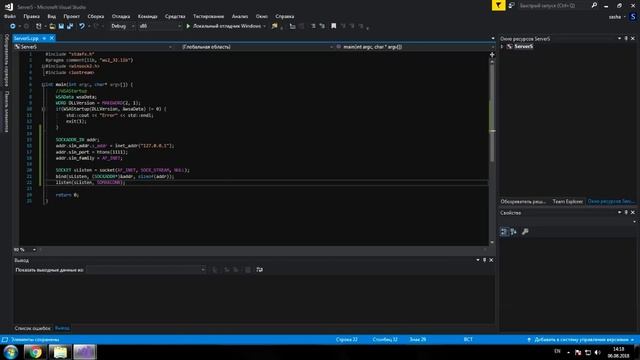
Task: Open the Файл menu
Action: [10, 16]
